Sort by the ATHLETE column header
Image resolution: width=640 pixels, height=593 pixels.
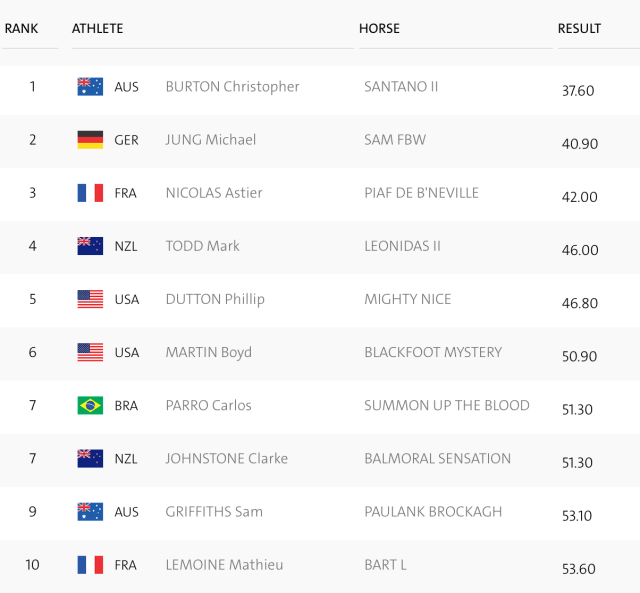[98, 29]
